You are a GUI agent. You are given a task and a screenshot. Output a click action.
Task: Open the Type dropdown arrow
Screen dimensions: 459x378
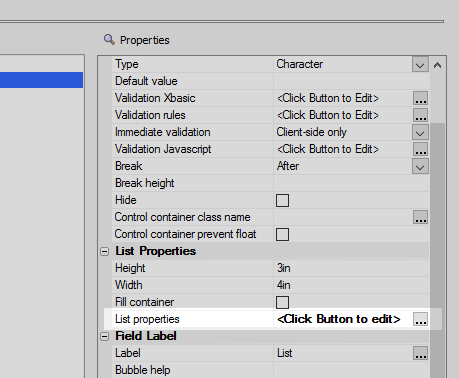point(420,65)
